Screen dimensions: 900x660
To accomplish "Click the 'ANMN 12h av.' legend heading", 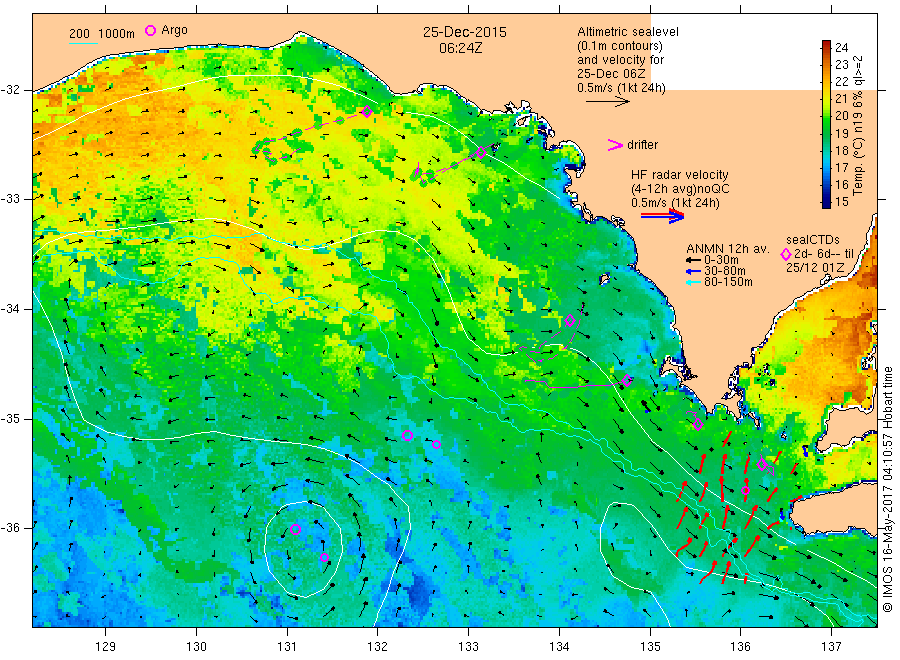I will click(728, 249).
